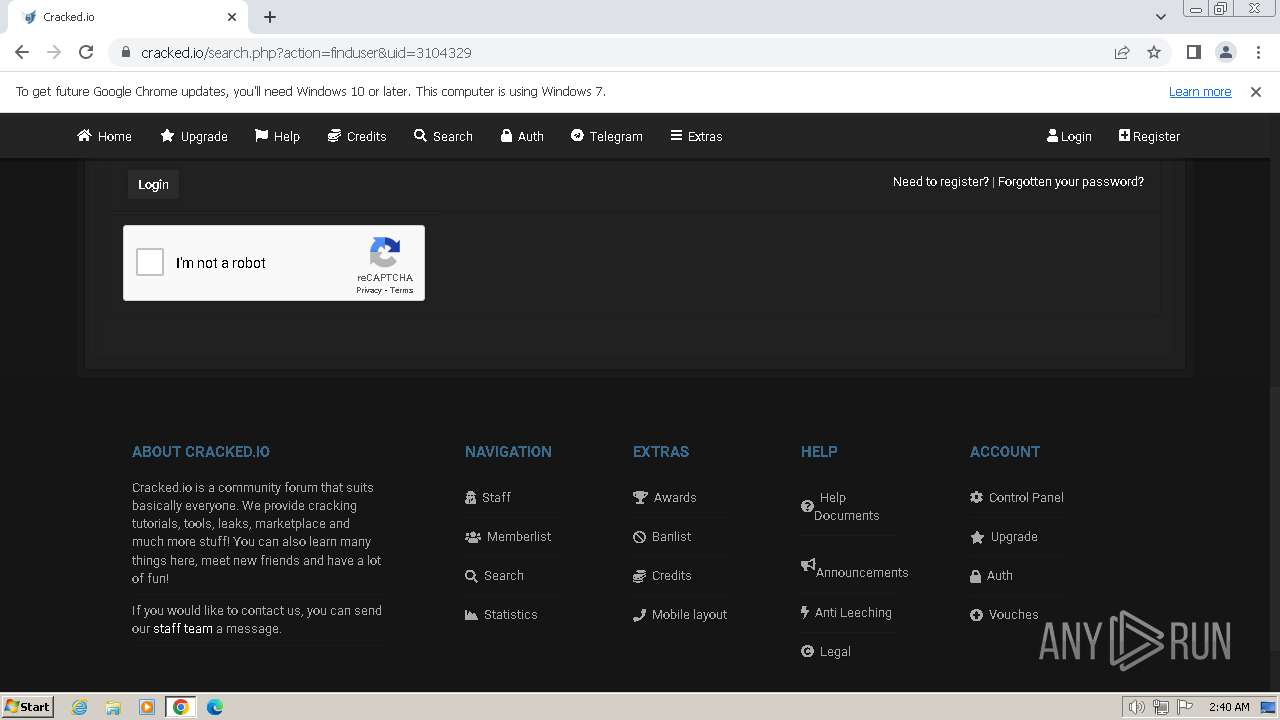Click the site lock icon
Screen dimensions: 1280x720
[125, 52]
